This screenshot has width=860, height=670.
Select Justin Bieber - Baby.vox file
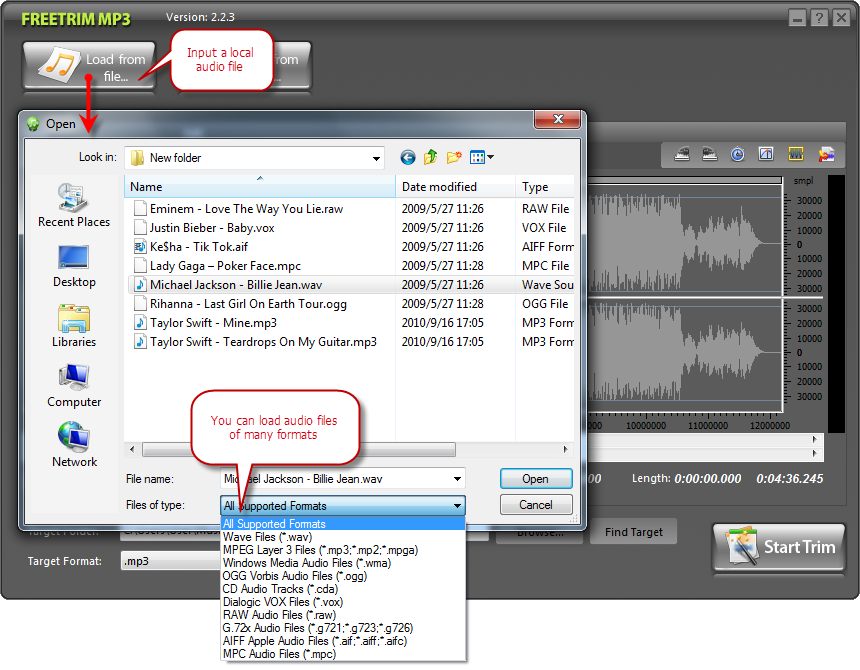point(212,228)
